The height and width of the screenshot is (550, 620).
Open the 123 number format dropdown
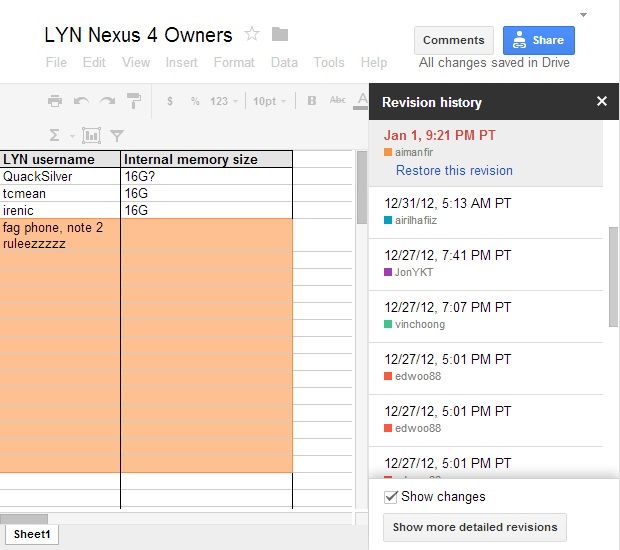click(224, 101)
